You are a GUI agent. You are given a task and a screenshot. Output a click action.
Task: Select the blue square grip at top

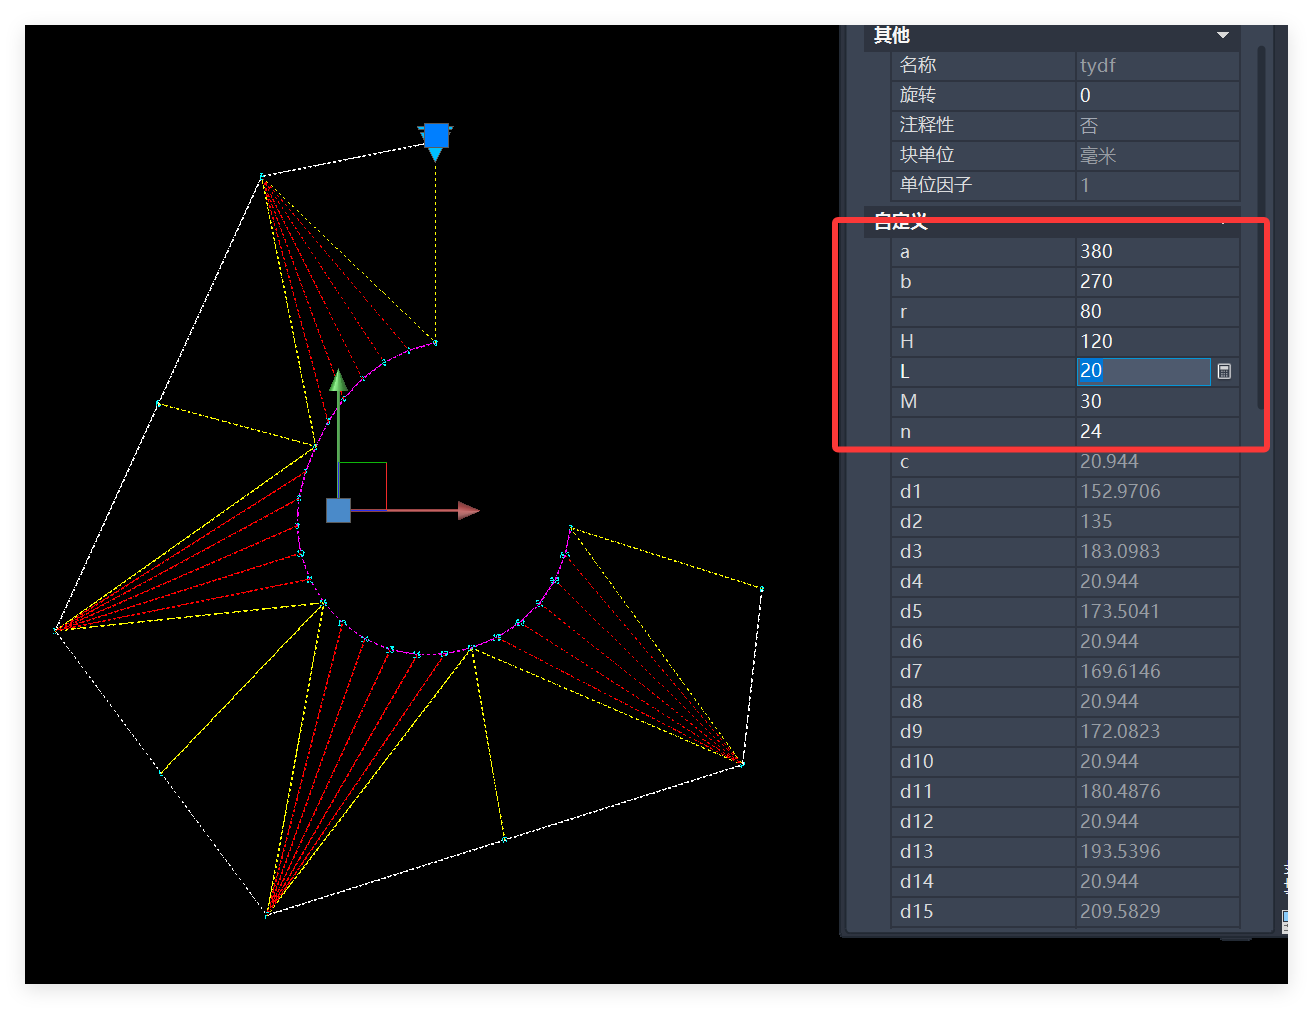click(x=436, y=135)
